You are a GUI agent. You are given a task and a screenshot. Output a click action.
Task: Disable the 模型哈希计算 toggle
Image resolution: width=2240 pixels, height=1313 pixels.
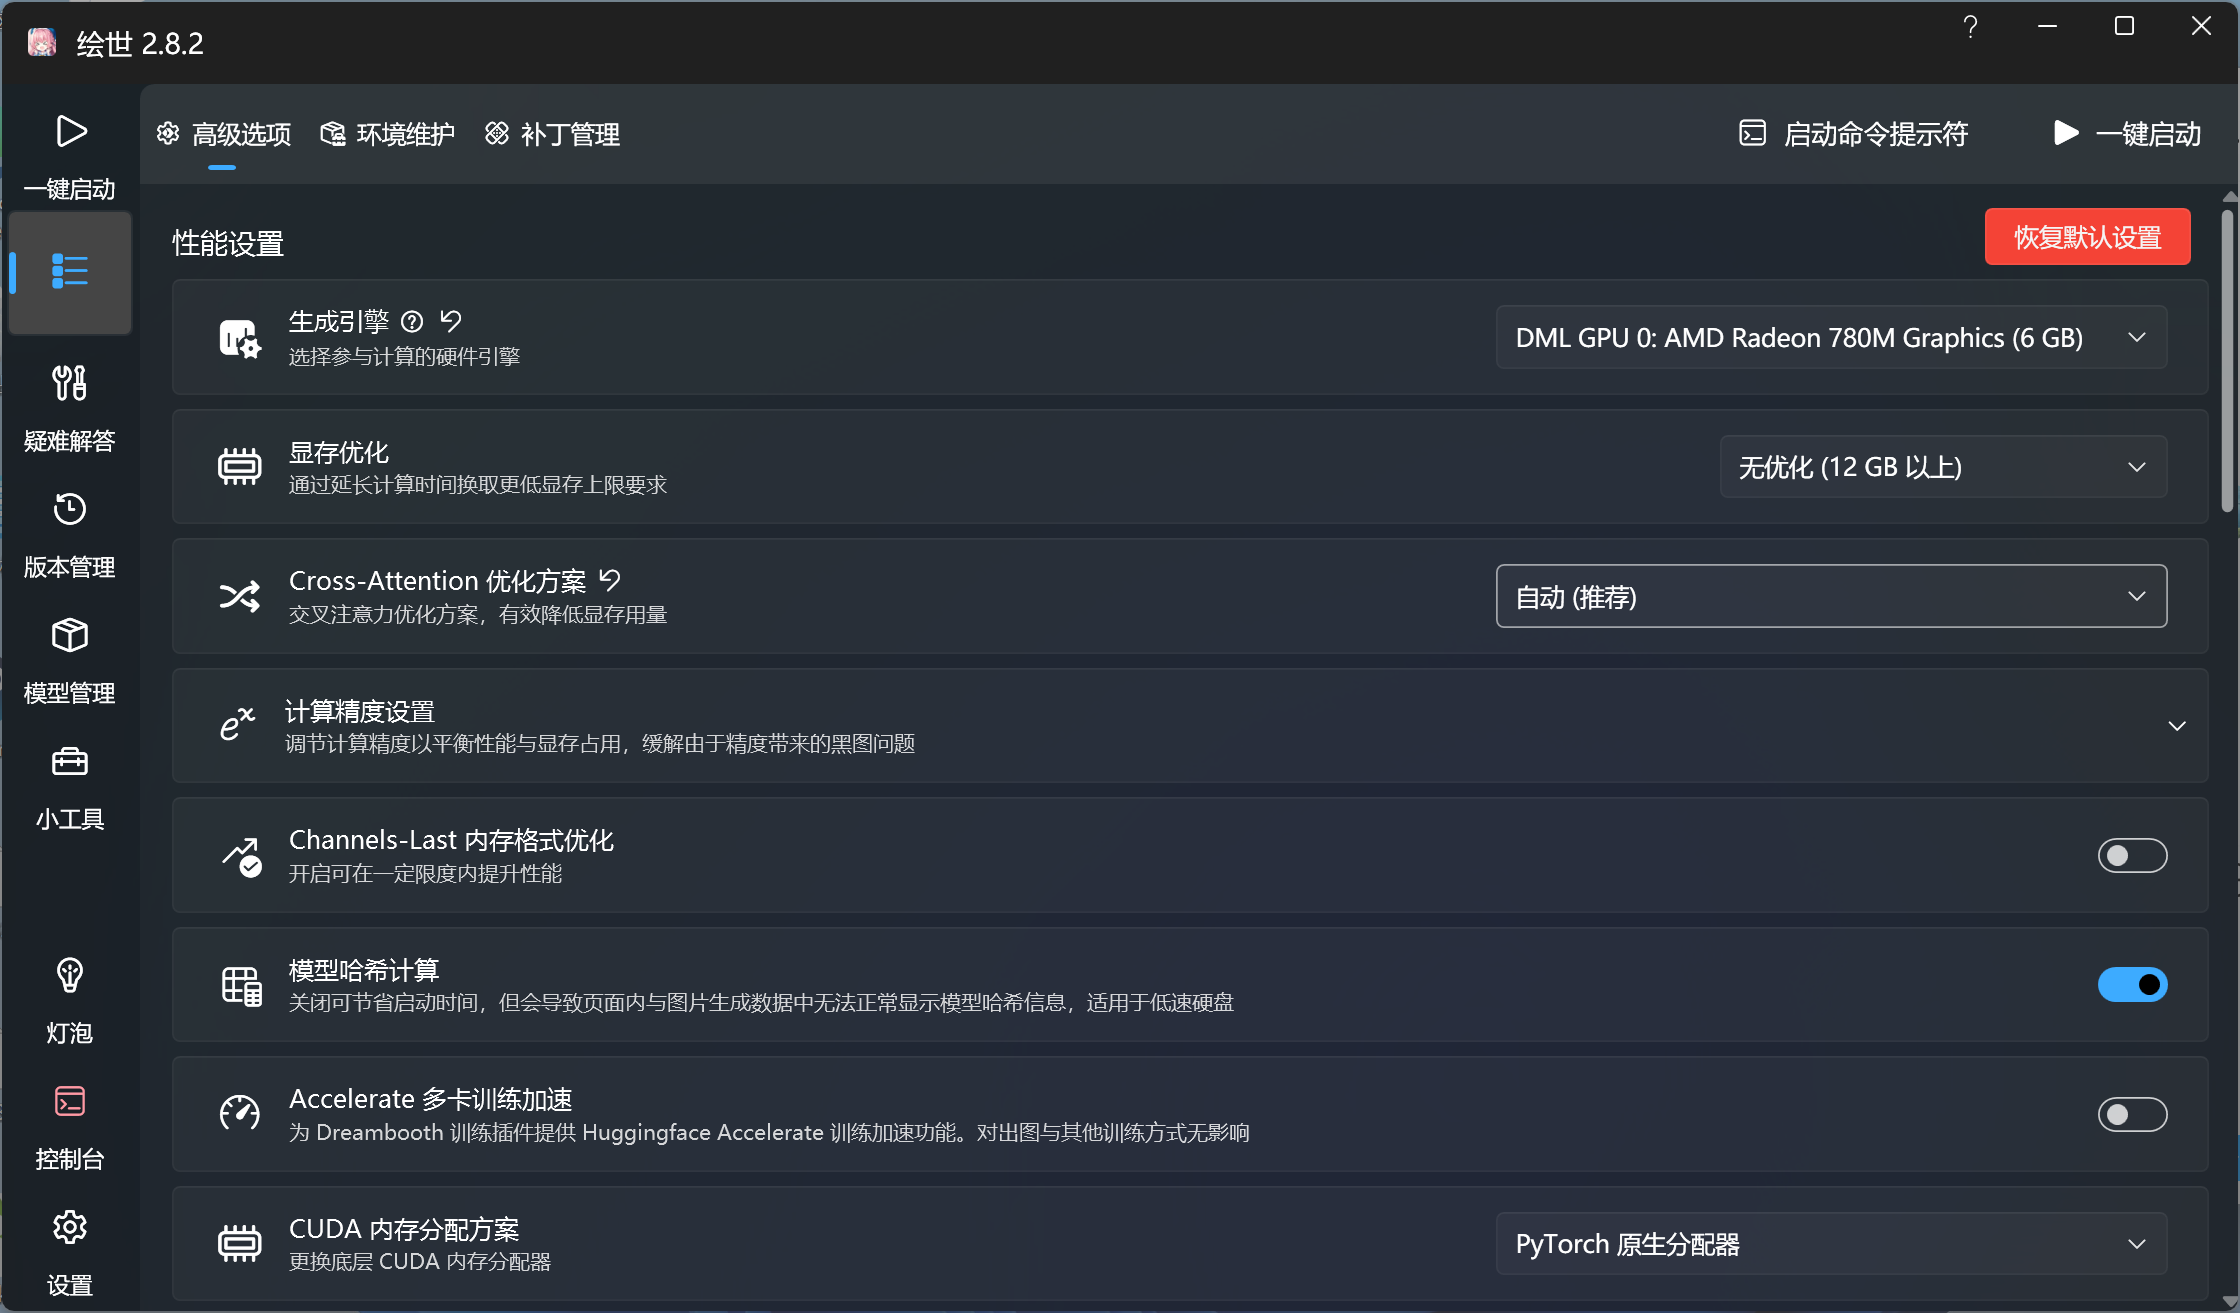(x=2131, y=985)
